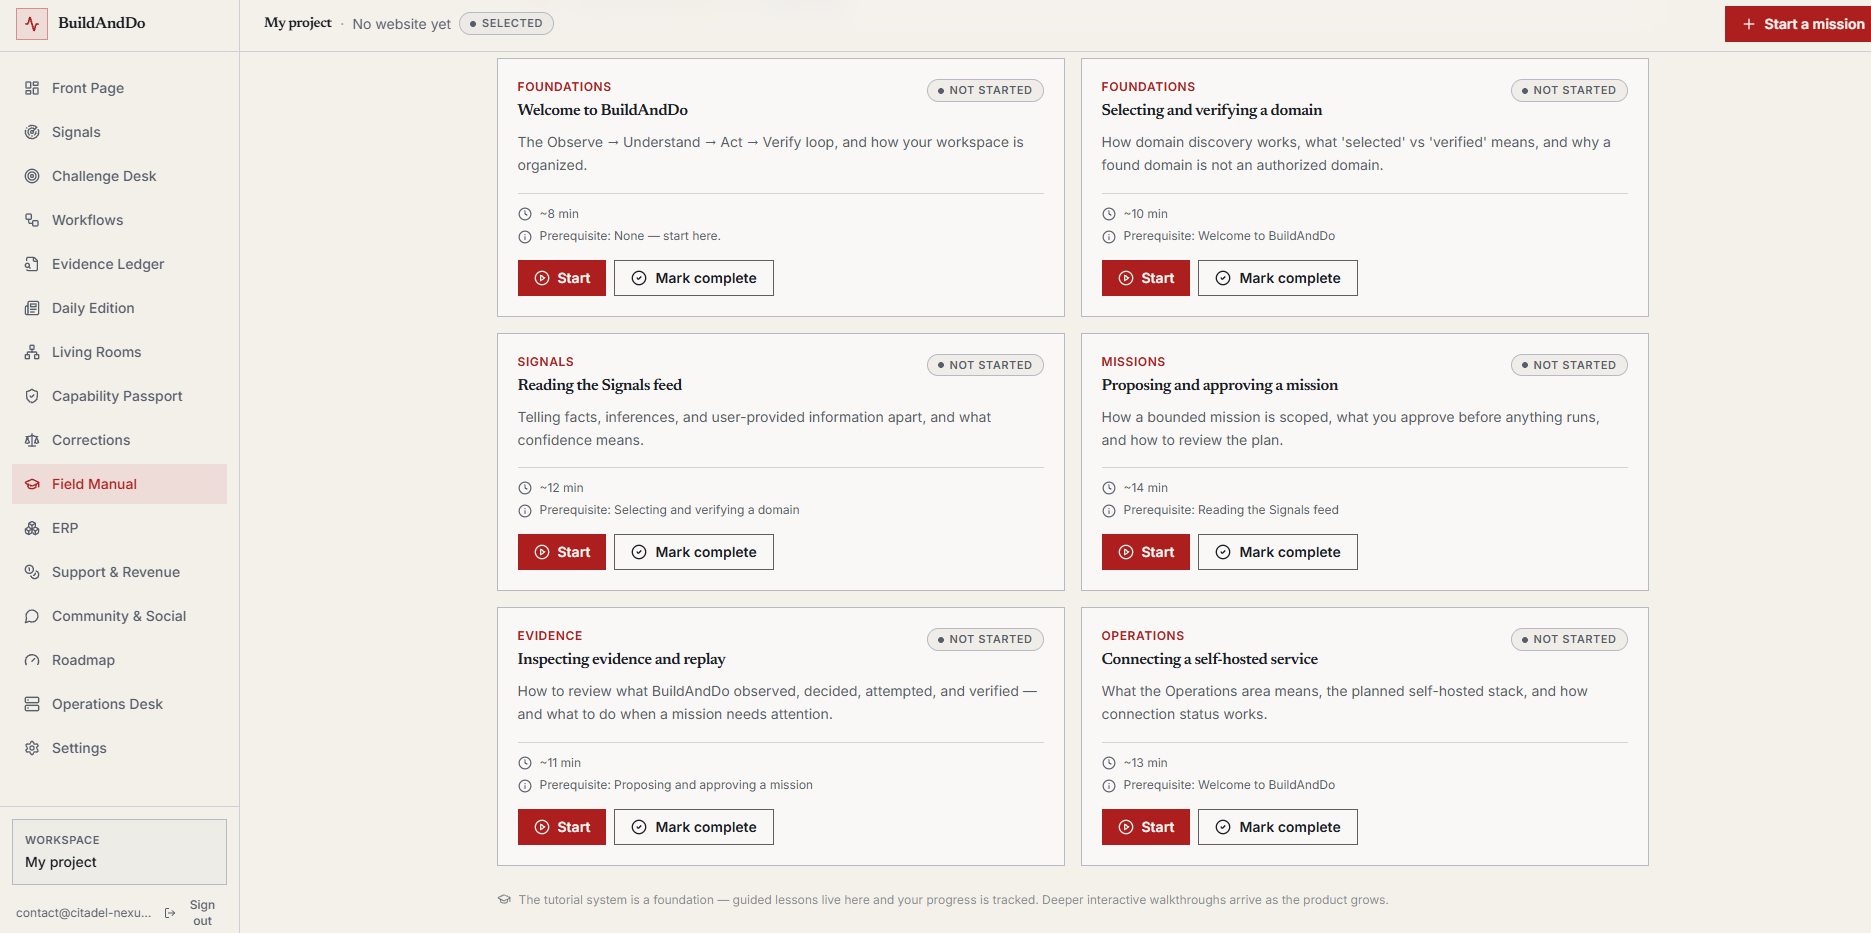Image resolution: width=1871 pixels, height=933 pixels.
Task: Open the Settings gear icon
Action: (32, 748)
